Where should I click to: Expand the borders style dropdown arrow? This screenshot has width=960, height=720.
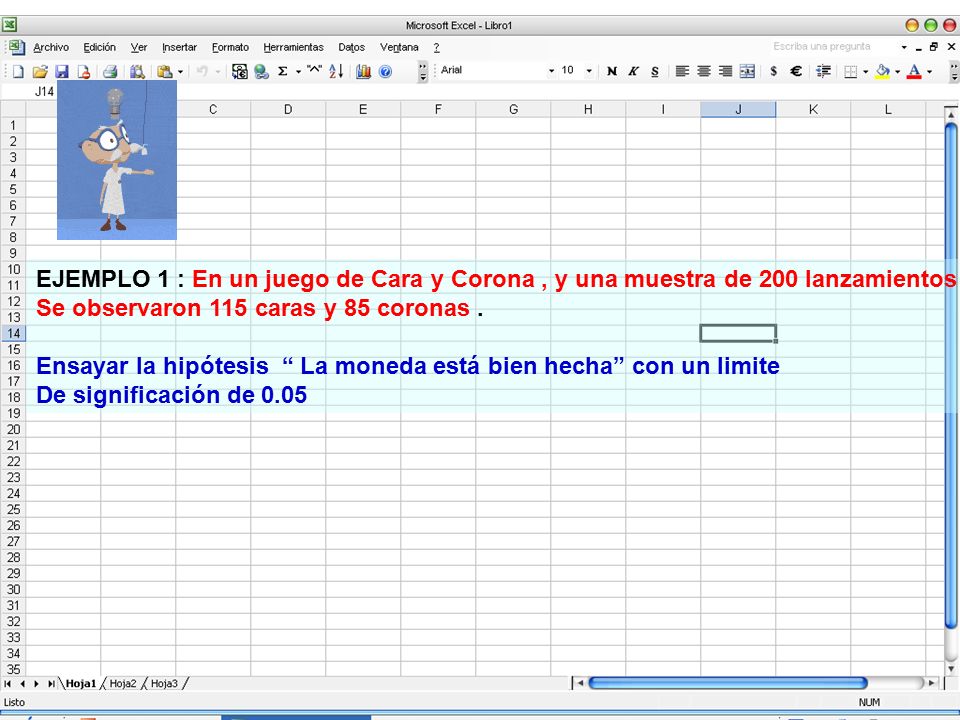click(866, 72)
